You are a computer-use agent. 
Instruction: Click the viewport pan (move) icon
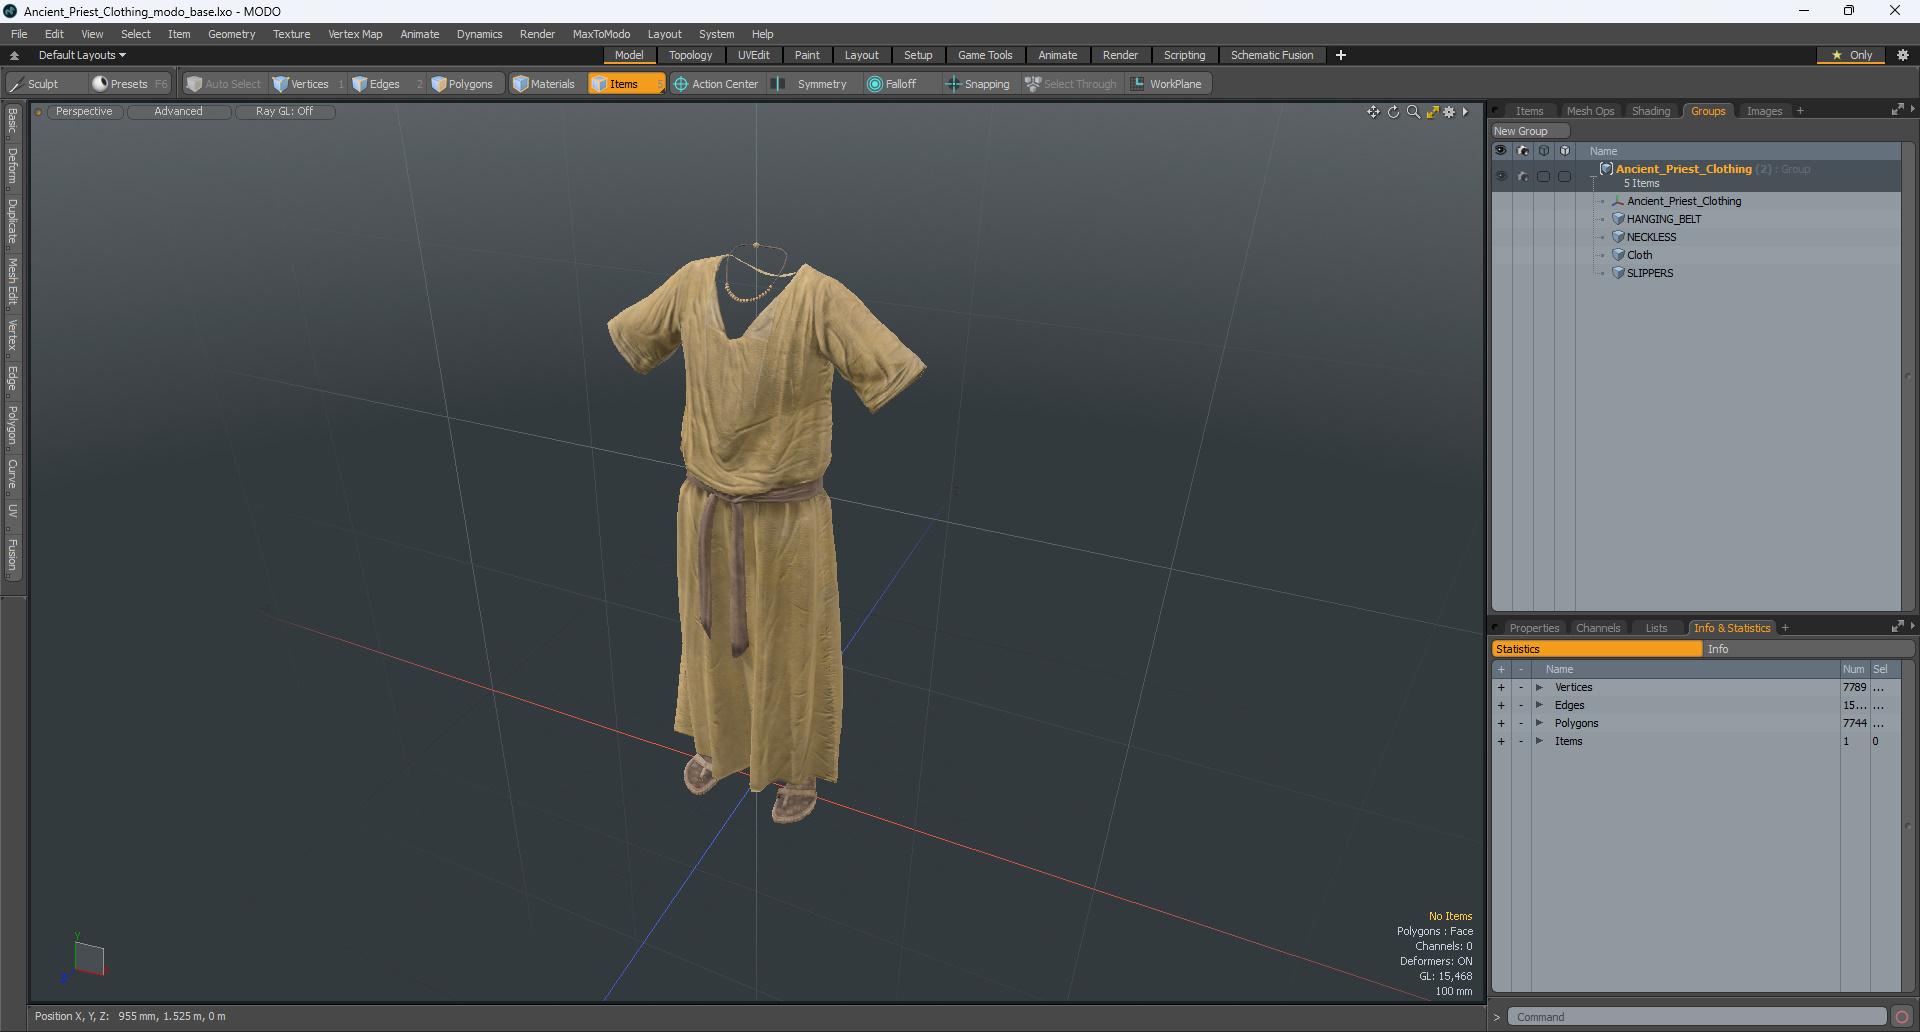pos(1373,112)
